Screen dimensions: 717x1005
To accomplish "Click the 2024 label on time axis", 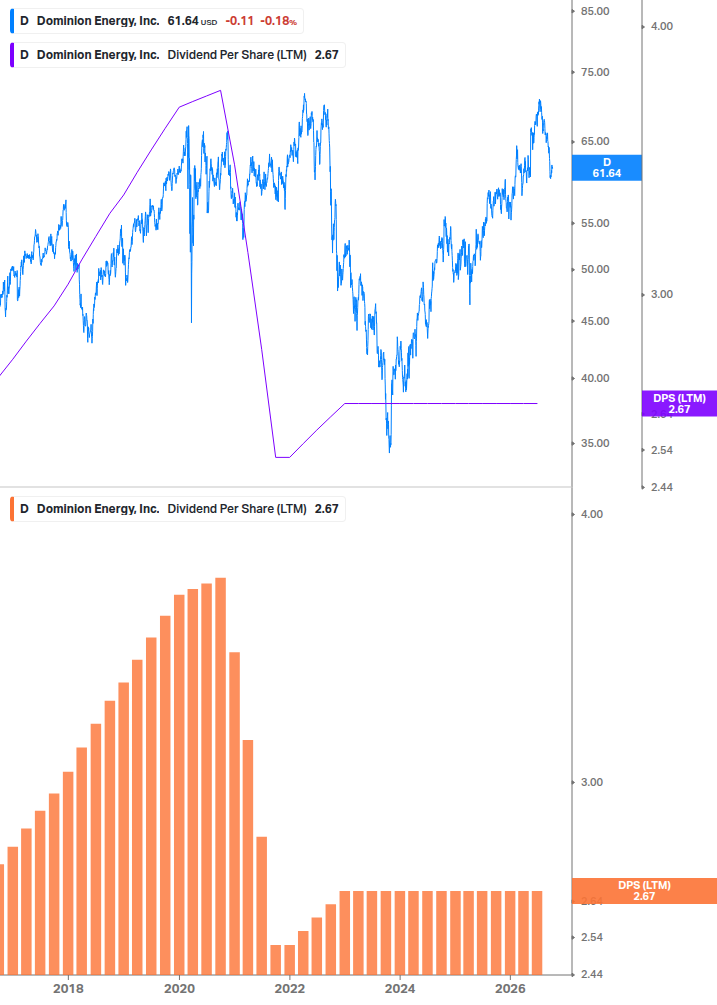I will tap(400, 988).
